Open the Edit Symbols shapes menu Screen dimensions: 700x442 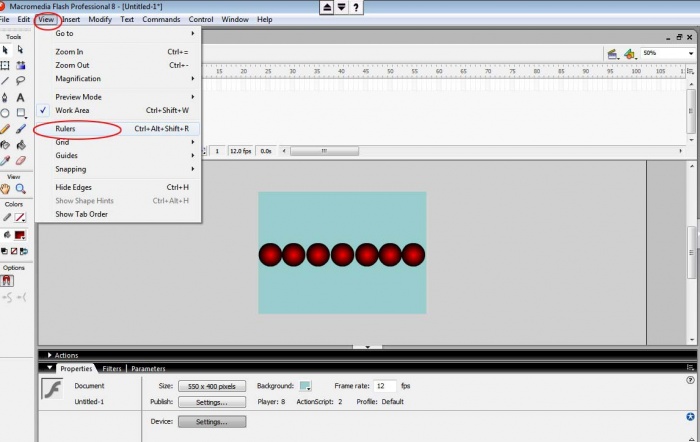click(629, 54)
